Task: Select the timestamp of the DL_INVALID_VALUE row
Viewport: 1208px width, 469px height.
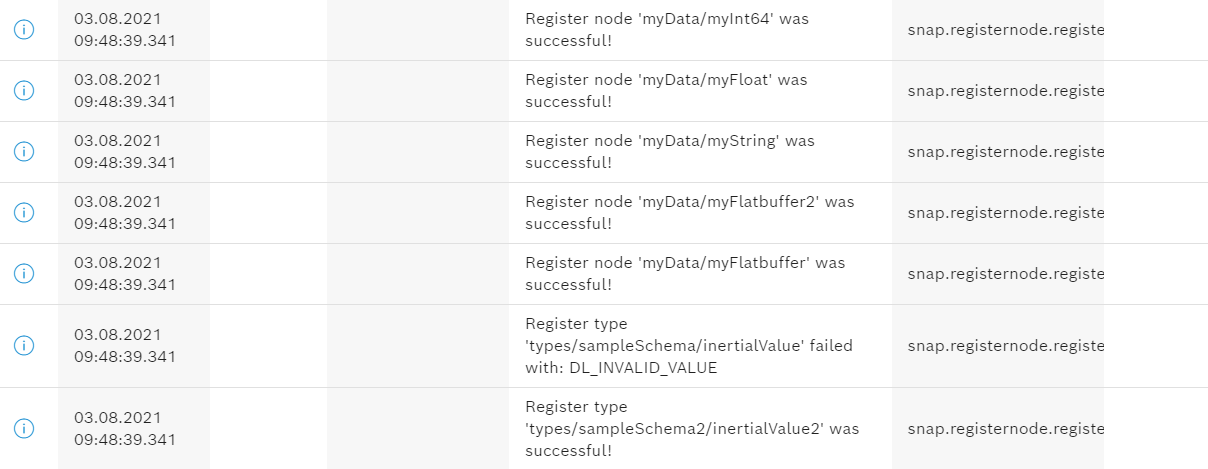Action: [x=125, y=345]
